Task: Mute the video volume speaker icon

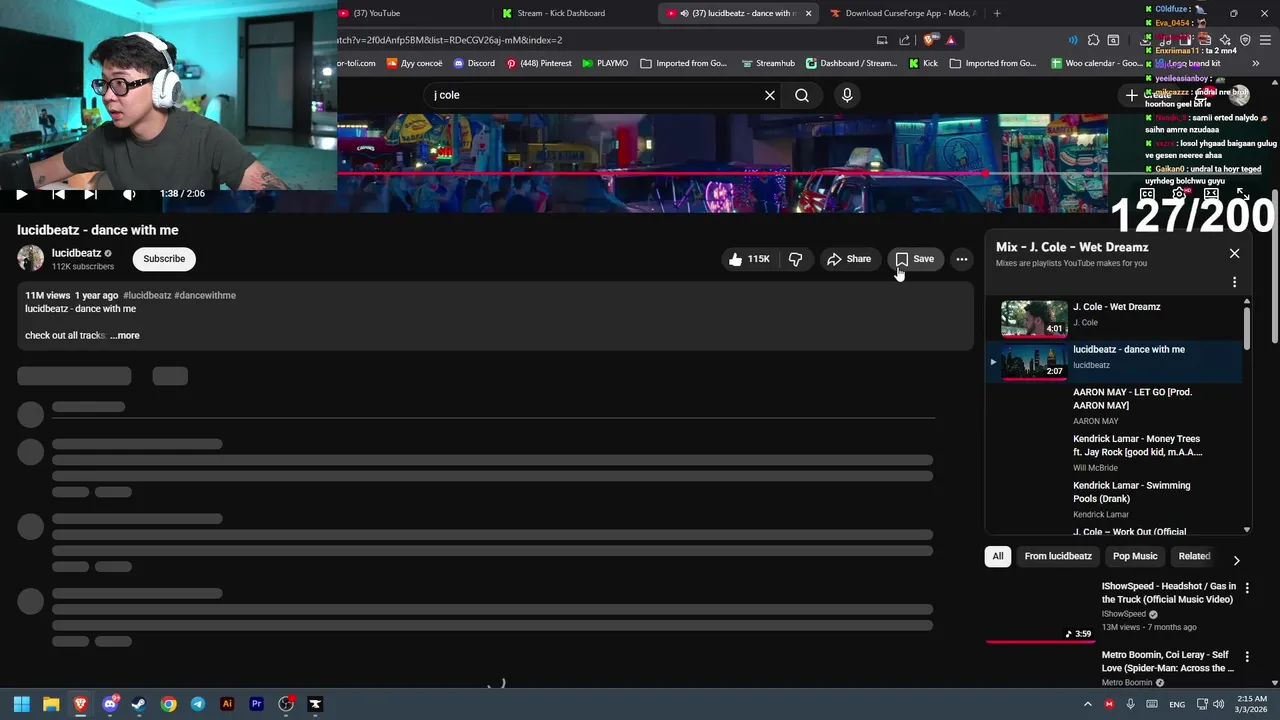Action: pyautogui.click(x=128, y=194)
